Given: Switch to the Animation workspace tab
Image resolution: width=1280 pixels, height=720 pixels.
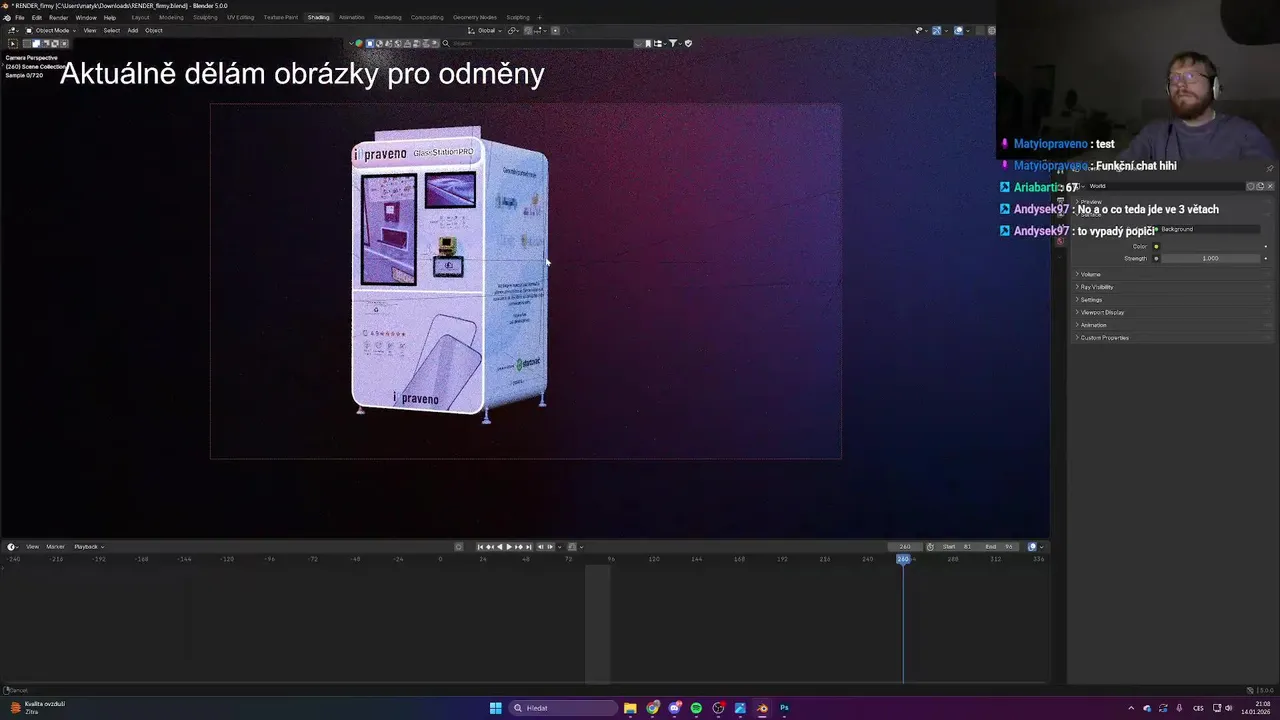Looking at the screenshot, I should [352, 17].
